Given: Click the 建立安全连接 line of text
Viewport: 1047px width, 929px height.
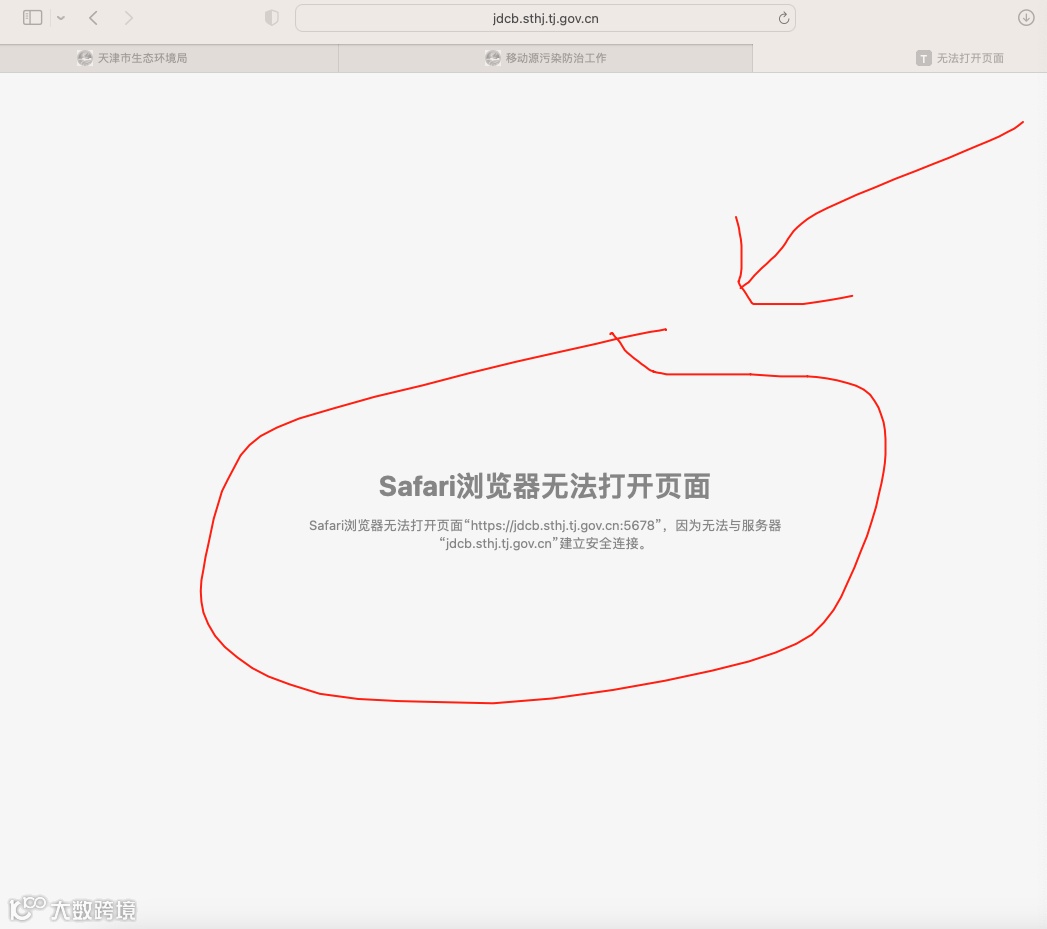Looking at the screenshot, I should tap(544, 544).
